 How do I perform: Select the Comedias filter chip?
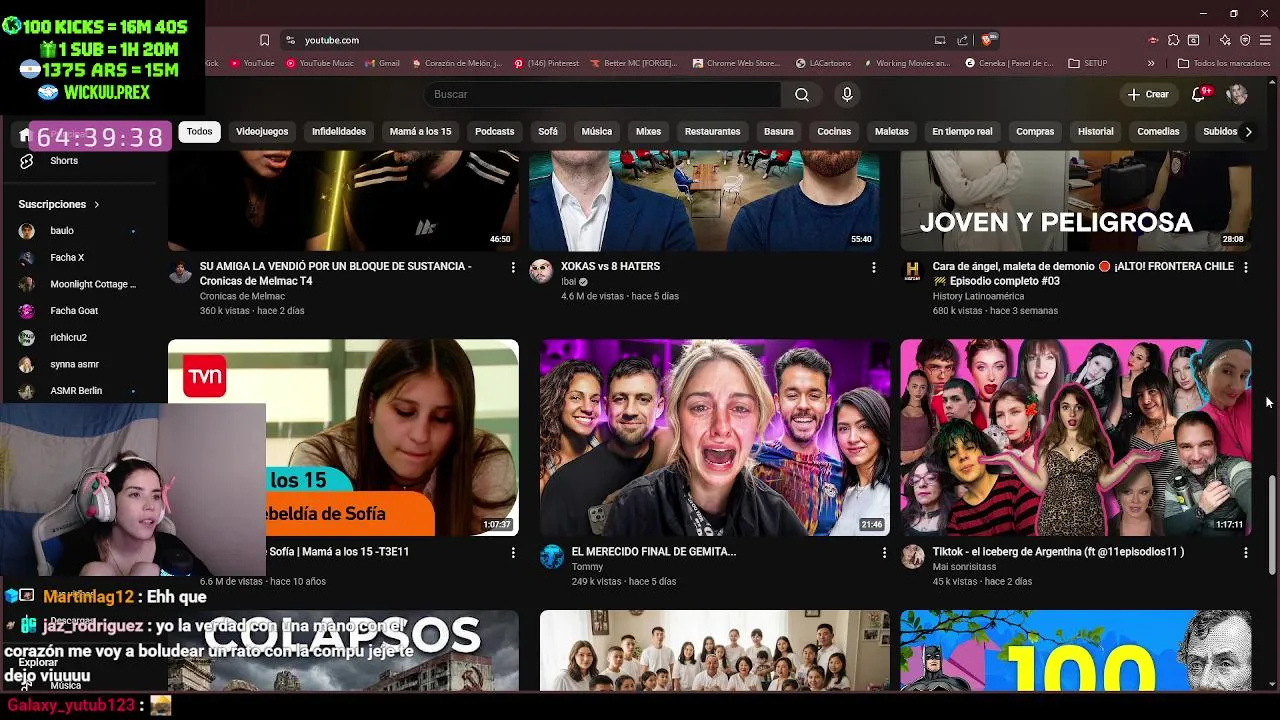(x=1158, y=131)
